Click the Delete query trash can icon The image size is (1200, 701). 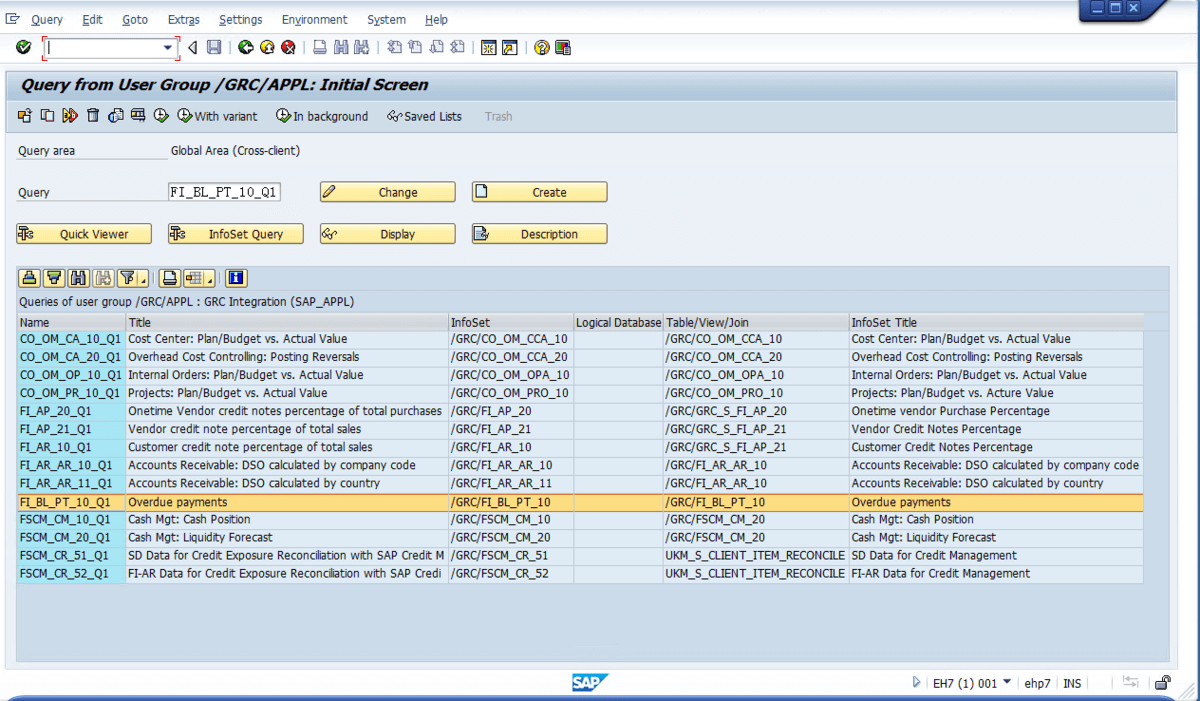[93, 116]
